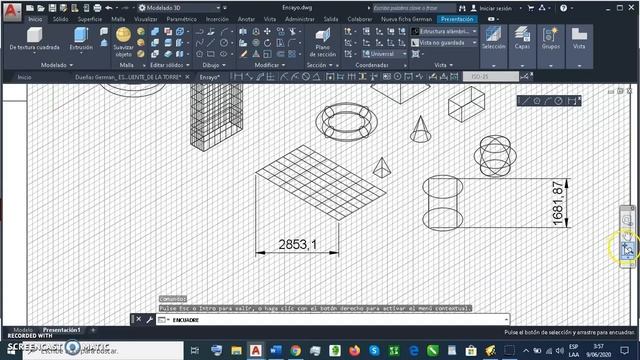Viewport: 640px width, 360px height.
Task: Open the Vista no guardada dropdown
Action: (444, 42)
